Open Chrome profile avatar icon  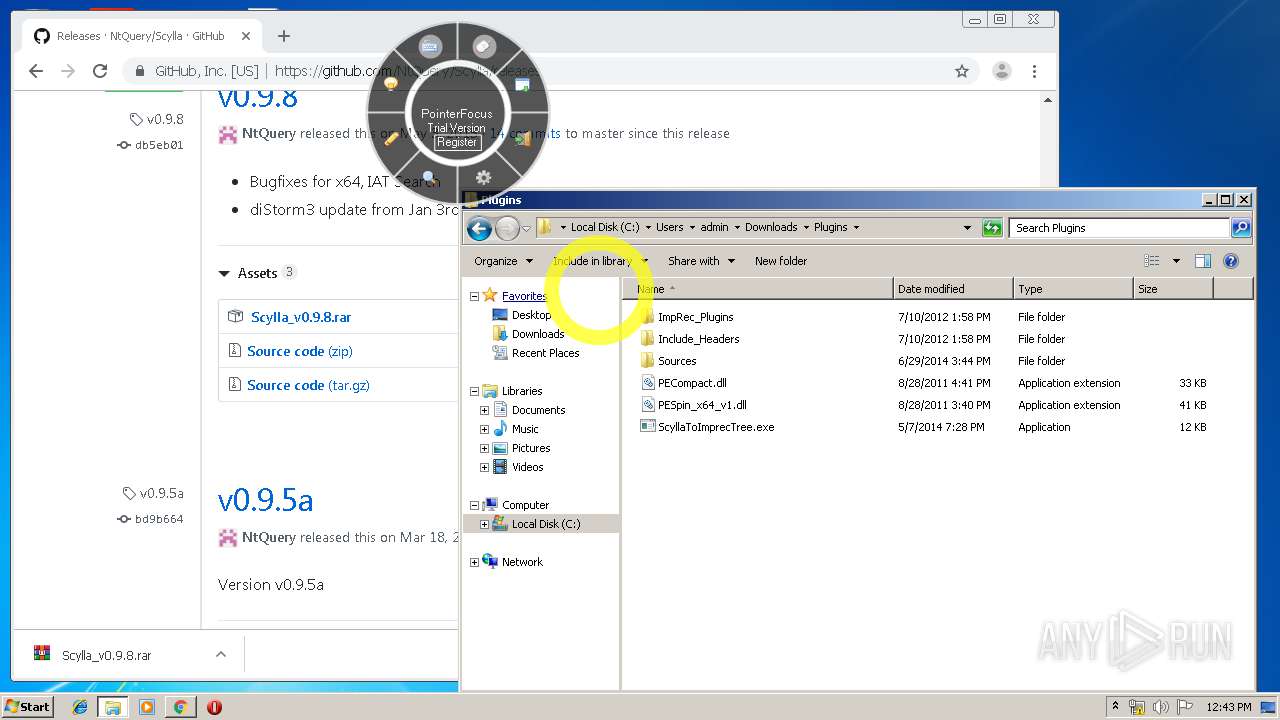1001,71
